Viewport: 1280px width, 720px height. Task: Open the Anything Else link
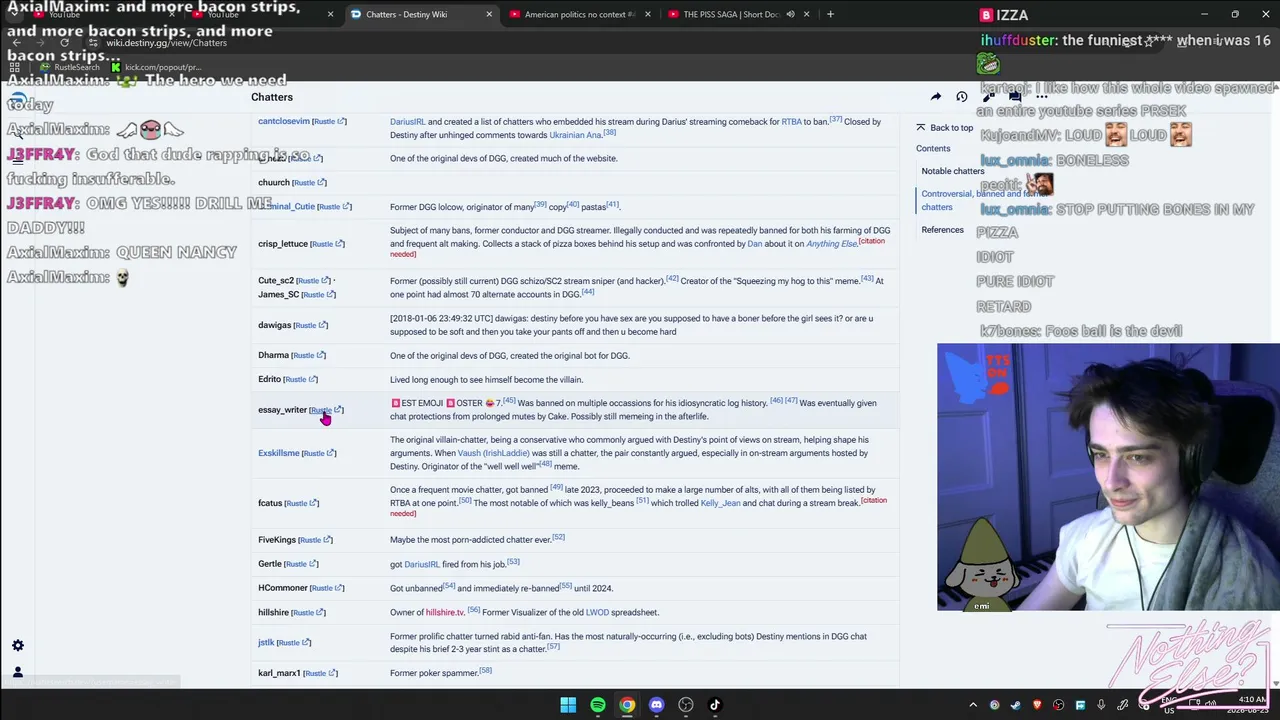coord(831,244)
